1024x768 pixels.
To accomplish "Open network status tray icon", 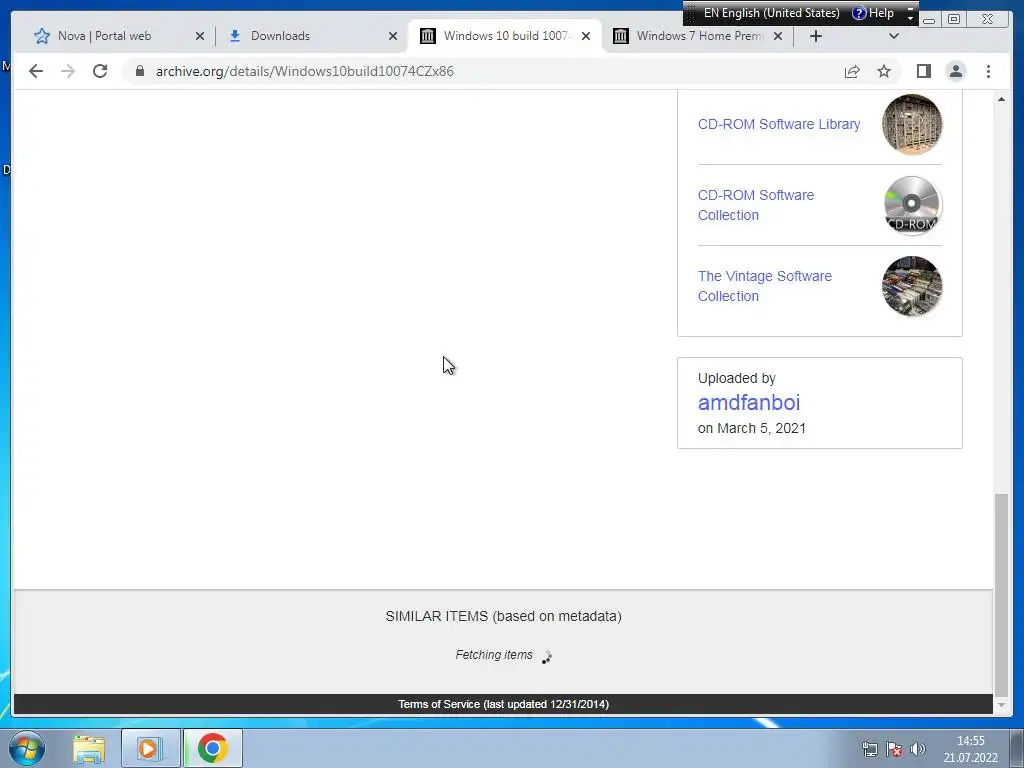I will point(869,749).
